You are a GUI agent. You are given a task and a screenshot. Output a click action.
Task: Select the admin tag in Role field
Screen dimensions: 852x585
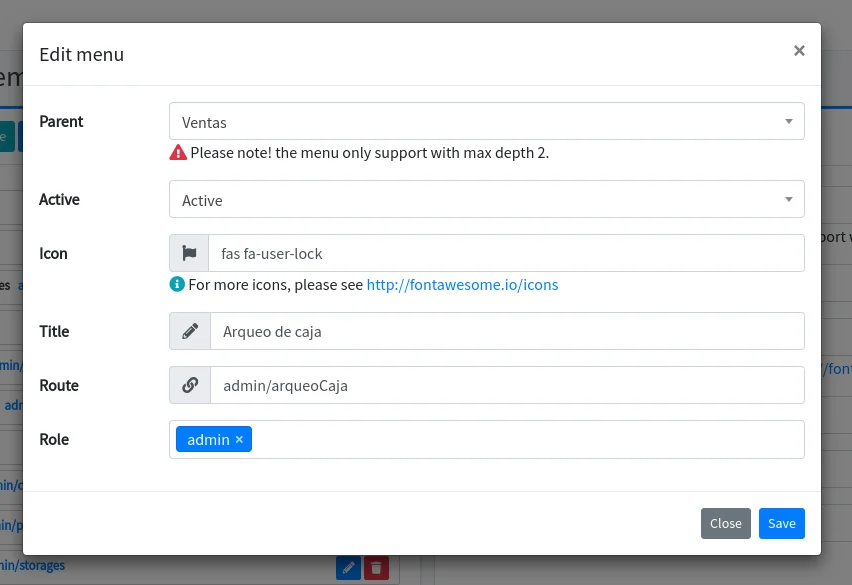point(207,440)
